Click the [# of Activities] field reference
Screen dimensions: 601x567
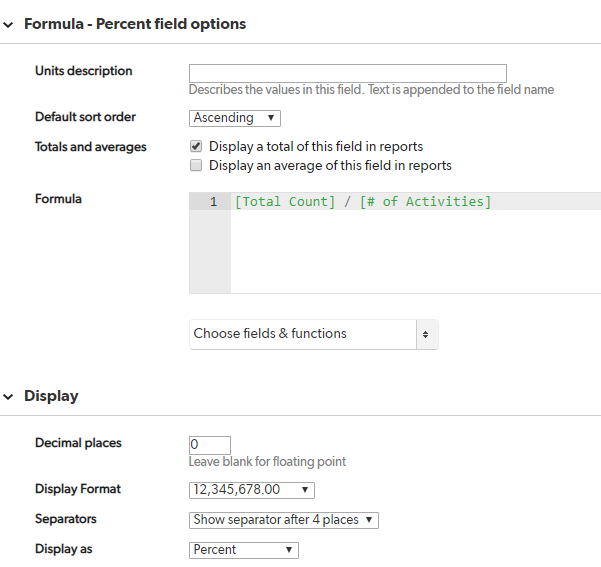pos(425,202)
